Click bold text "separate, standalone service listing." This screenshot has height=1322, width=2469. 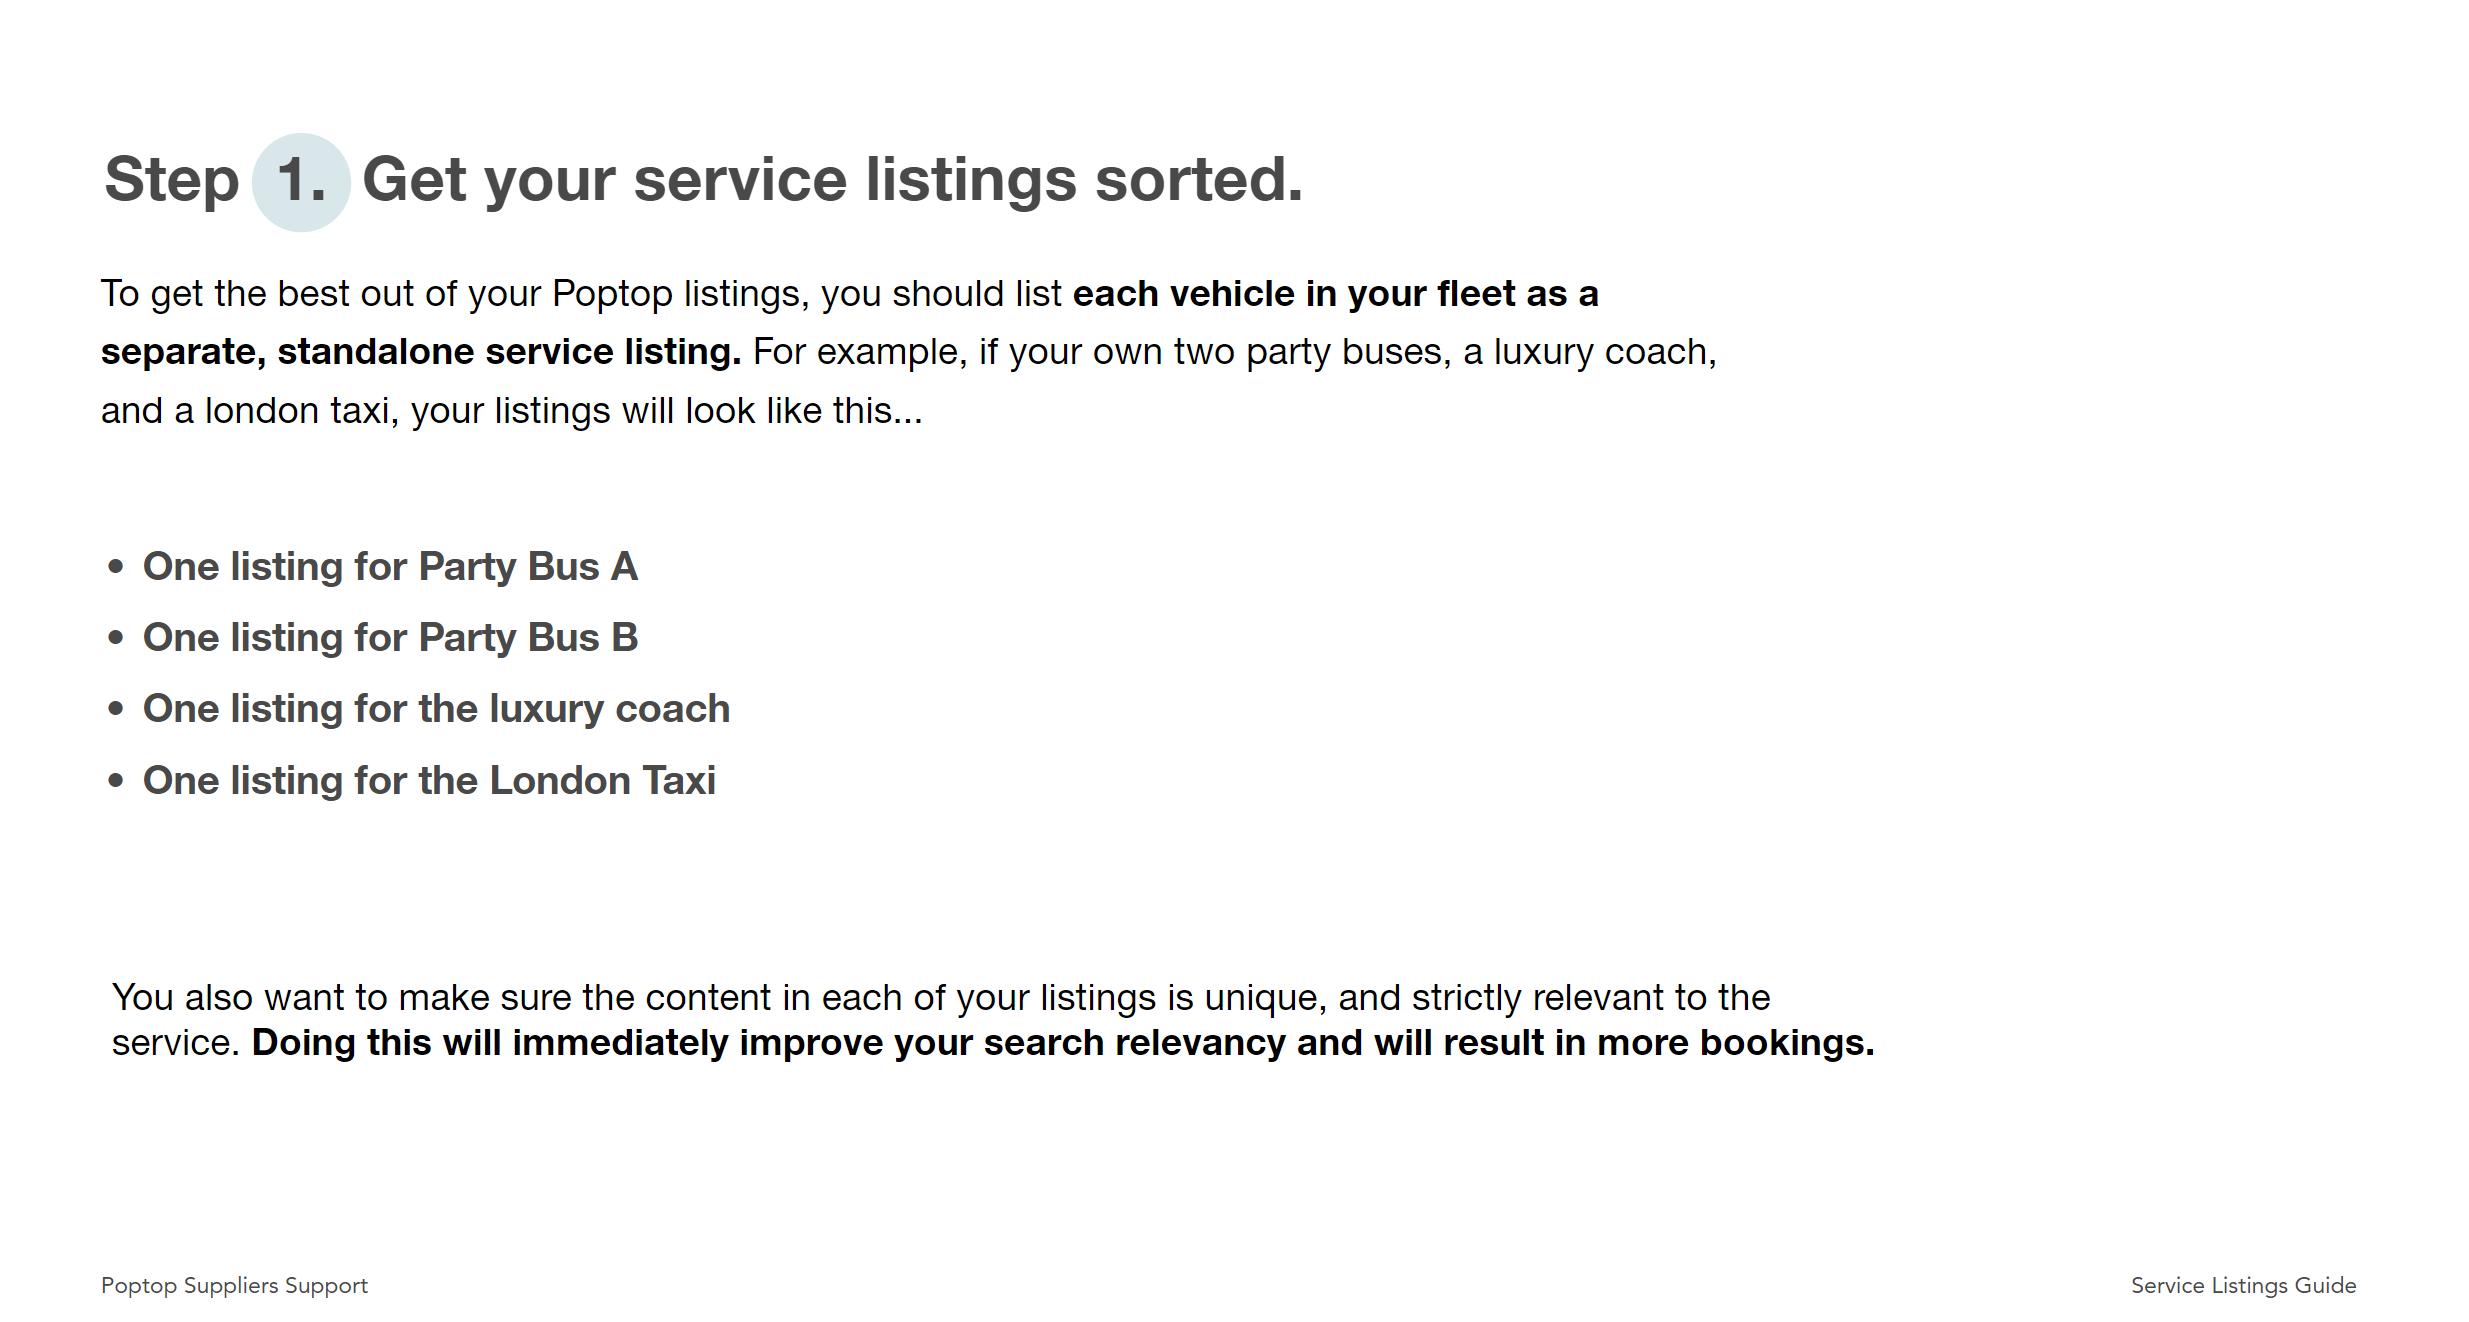click(x=421, y=352)
